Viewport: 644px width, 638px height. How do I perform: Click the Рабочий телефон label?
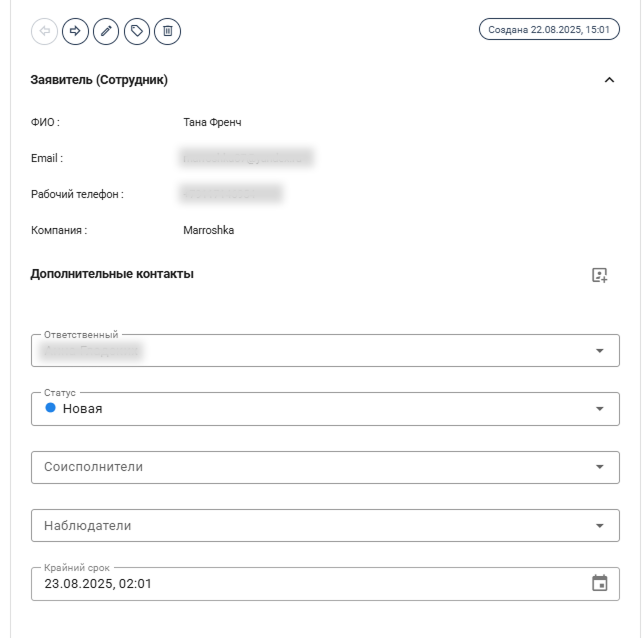pos(77,194)
